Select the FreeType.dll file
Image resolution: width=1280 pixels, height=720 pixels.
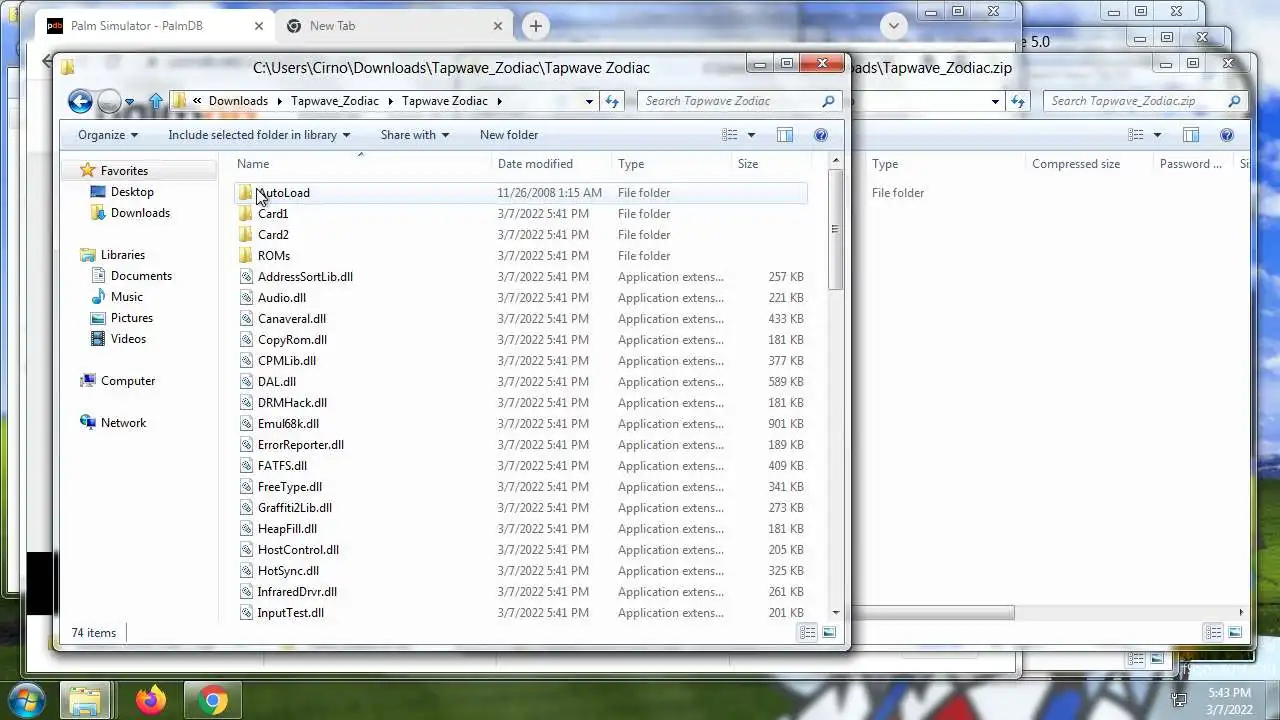pos(289,487)
